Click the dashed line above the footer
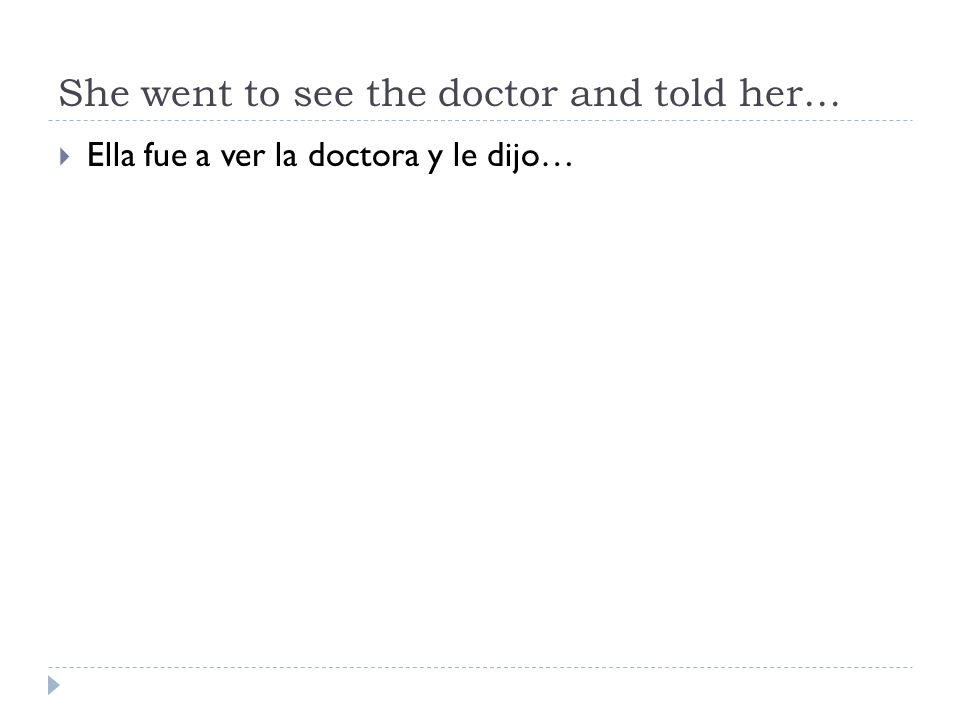Image resolution: width=960 pixels, height=720 pixels. coord(480,667)
